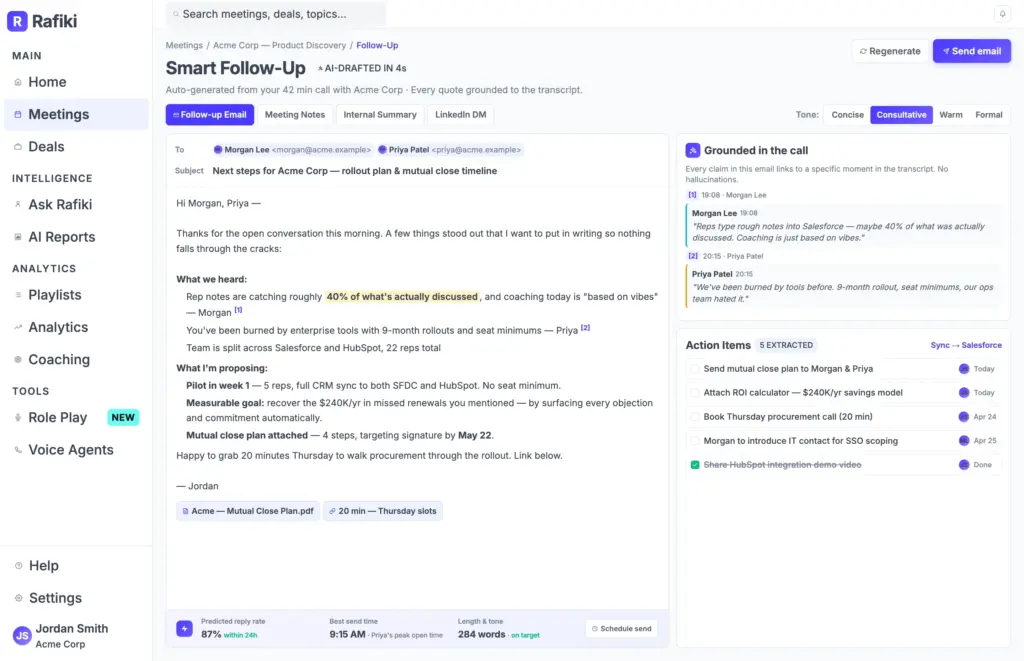
Task: Set tone to Warm
Action: [x=951, y=115]
